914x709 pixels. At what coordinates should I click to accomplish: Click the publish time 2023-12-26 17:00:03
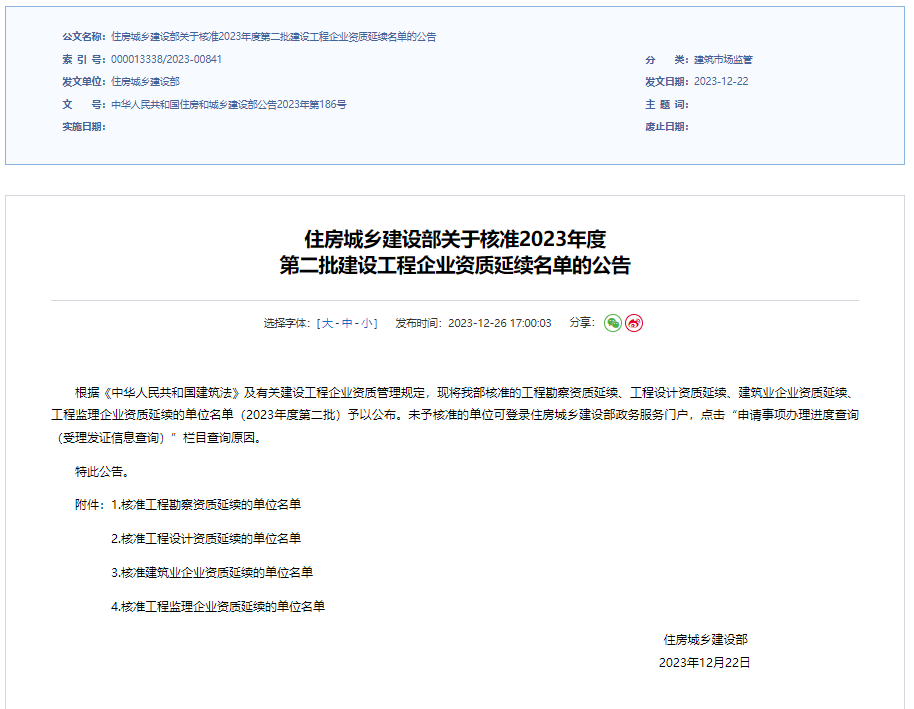click(499, 323)
